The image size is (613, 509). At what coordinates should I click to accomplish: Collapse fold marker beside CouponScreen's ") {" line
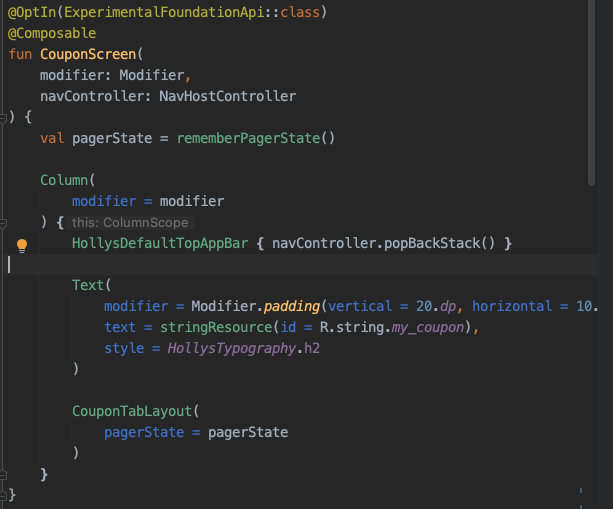(x=3, y=118)
